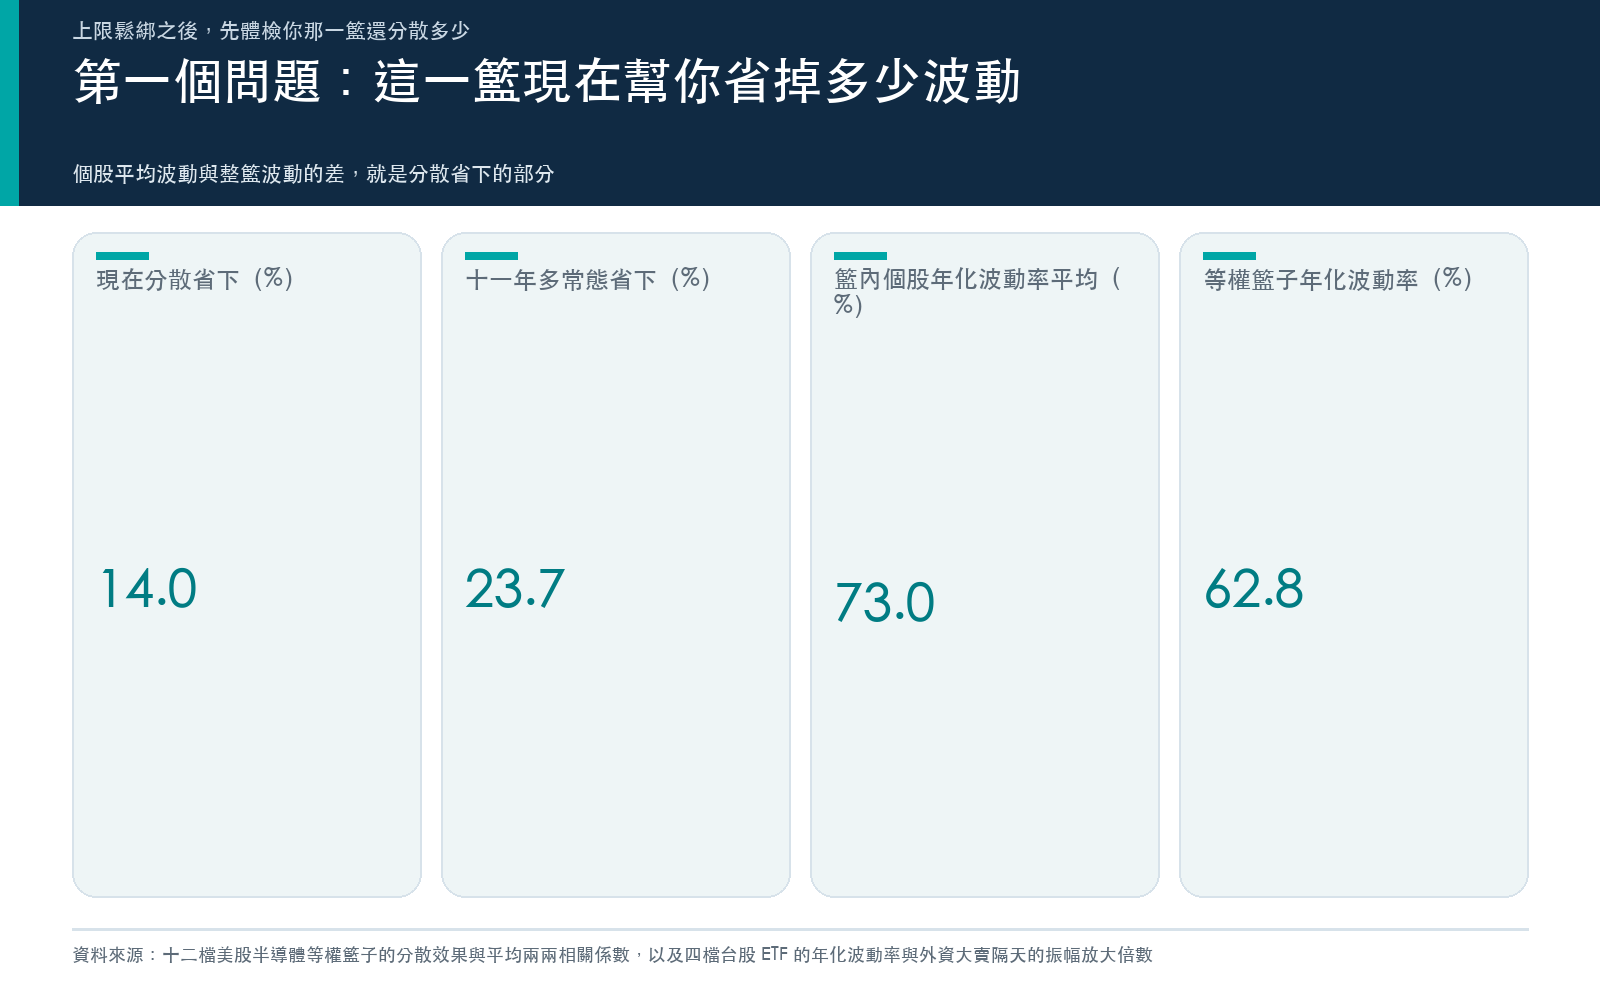Click the 資料來源 footnote text
The height and width of the screenshot is (1000, 1600).
tap(613, 955)
